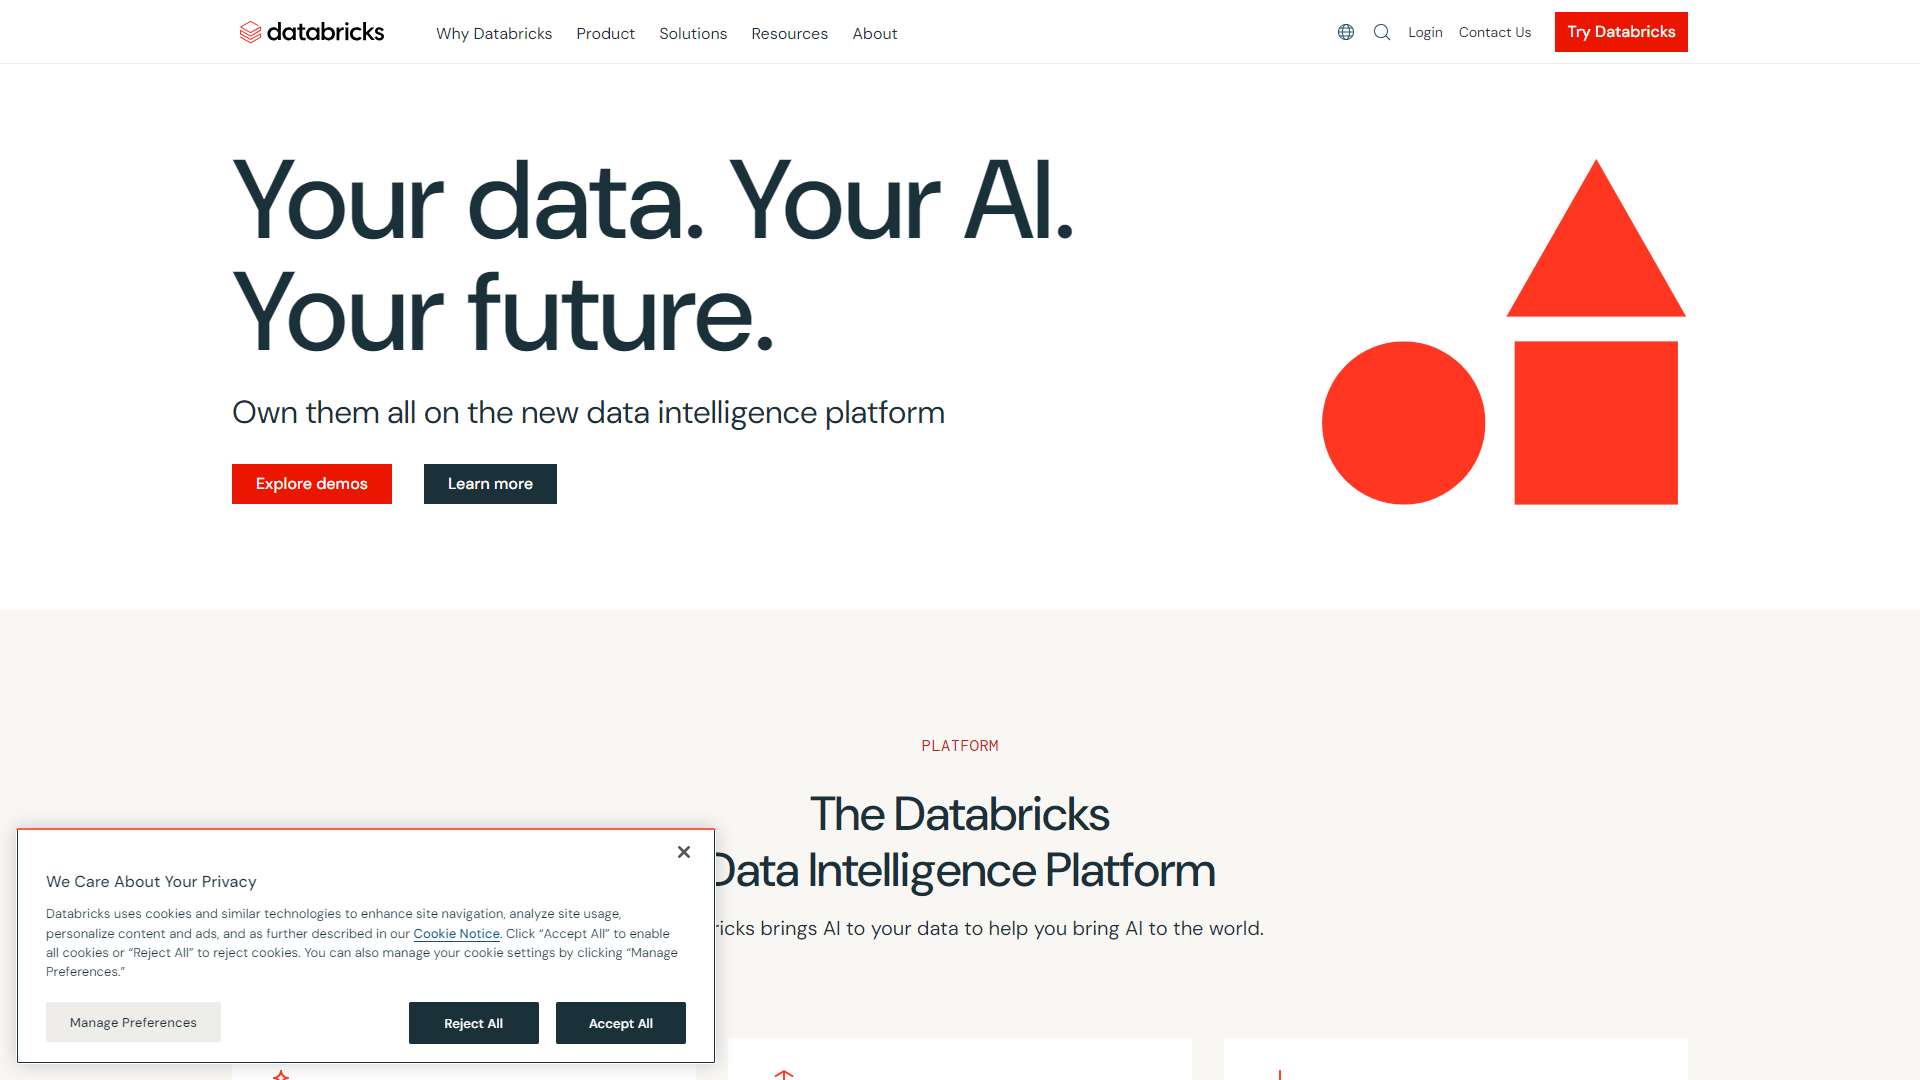Click the About navigation item
The image size is (1920, 1080).
coord(872,32)
